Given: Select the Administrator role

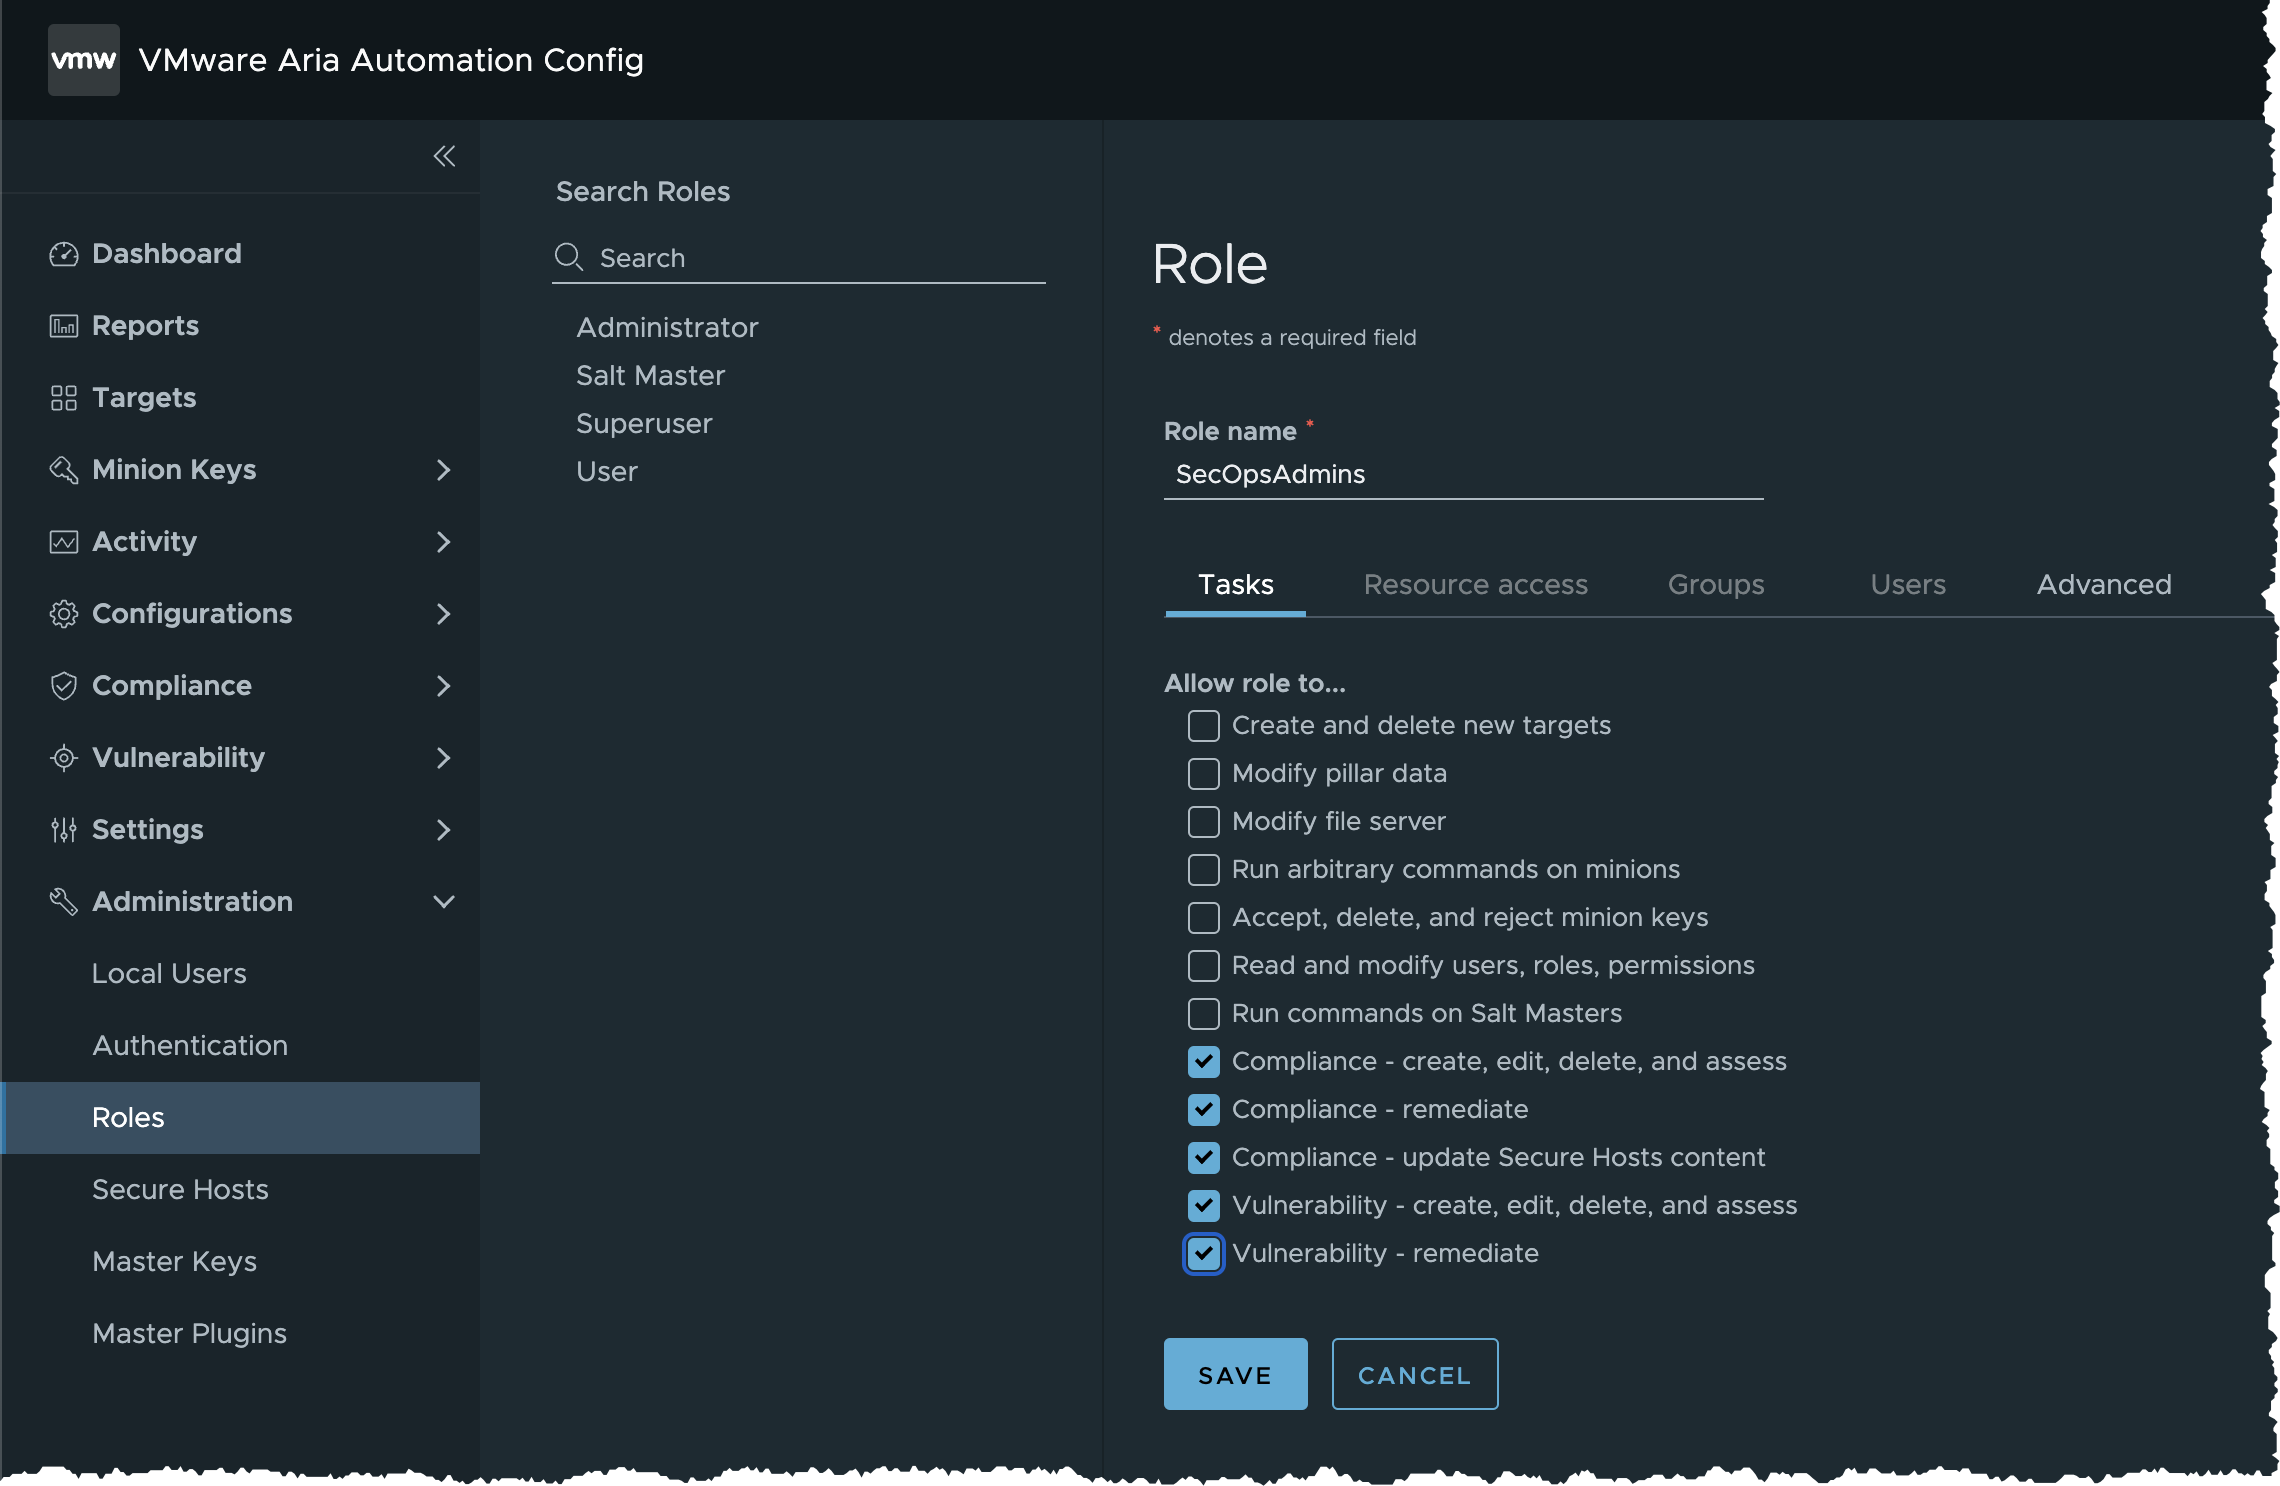Looking at the screenshot, I should pos(667,328).
